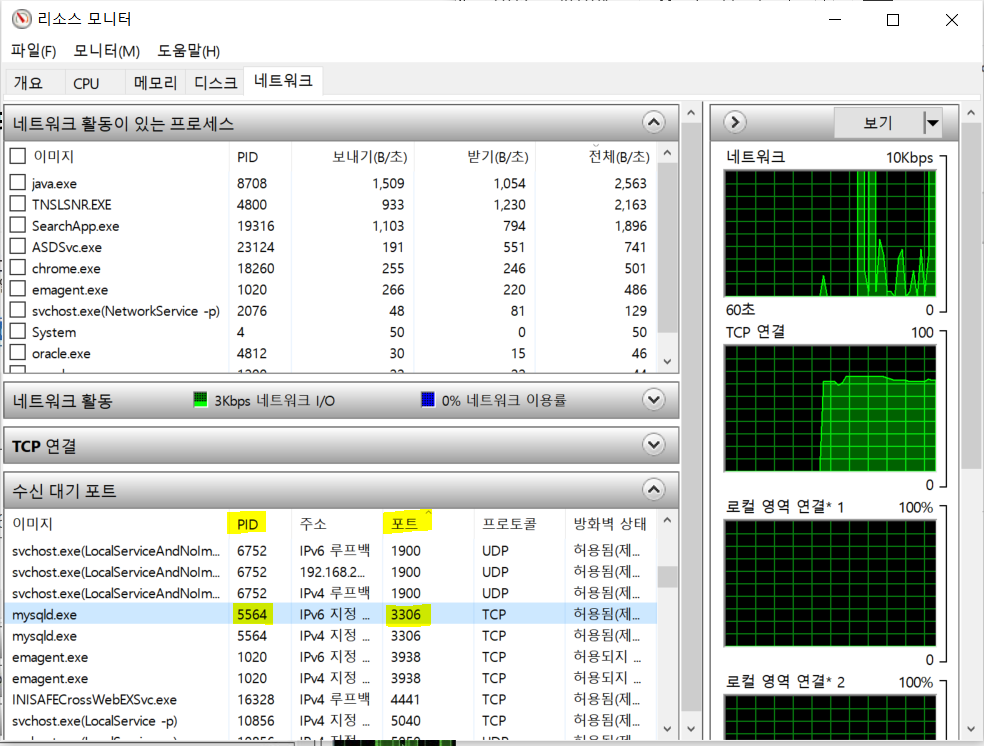Viewport: 984px width, 746px height.
Task: Click the right panel arrow icon
Action: 733,121
